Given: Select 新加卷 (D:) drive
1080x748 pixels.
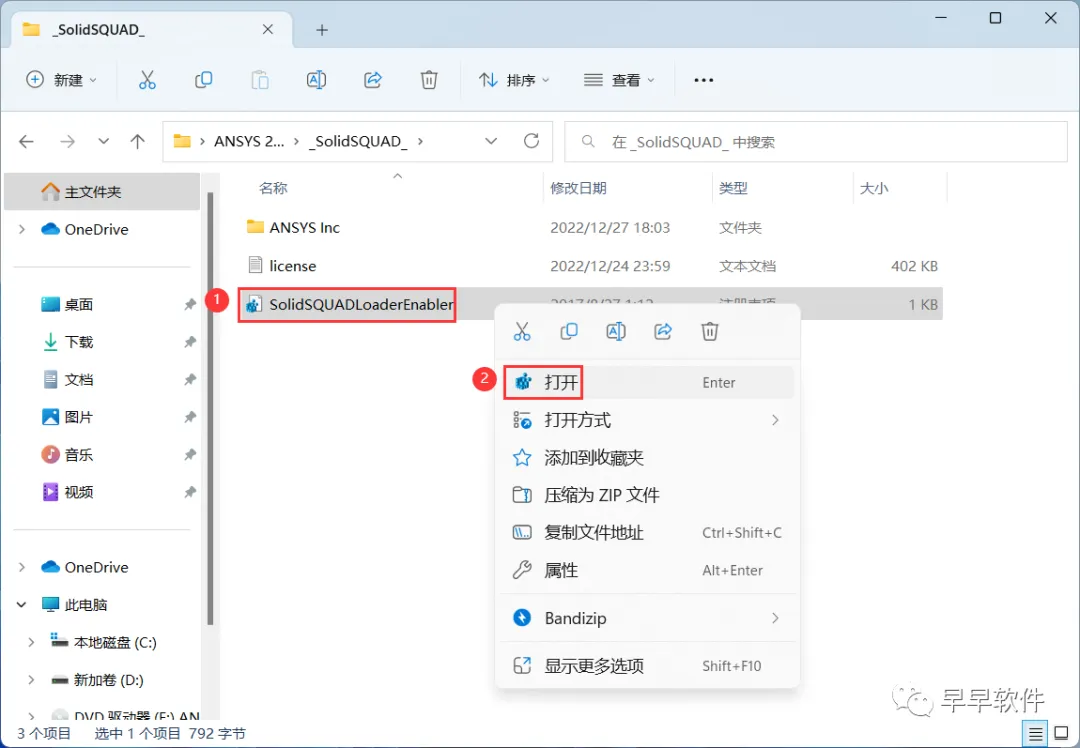Looking at the screenshot, I should [x=108, y=680].
